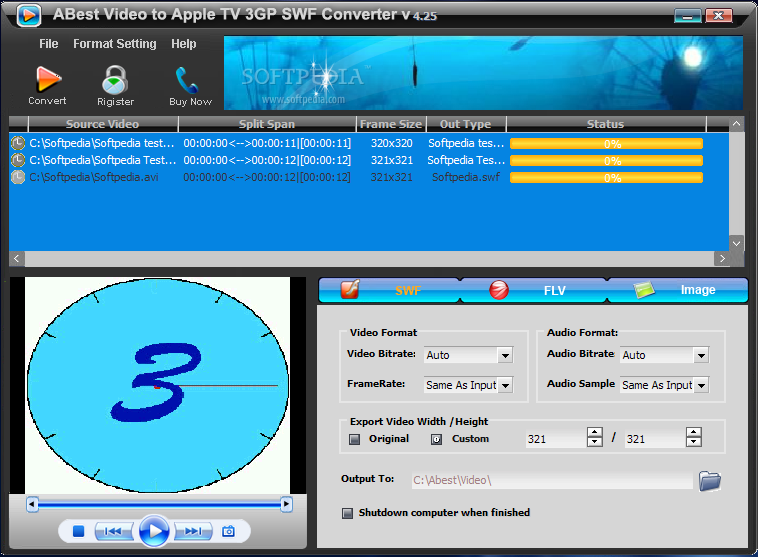Click Softpedia.avi 0% progress bar
Viewport: 758px width, 557px height.
tap(606, 178)
